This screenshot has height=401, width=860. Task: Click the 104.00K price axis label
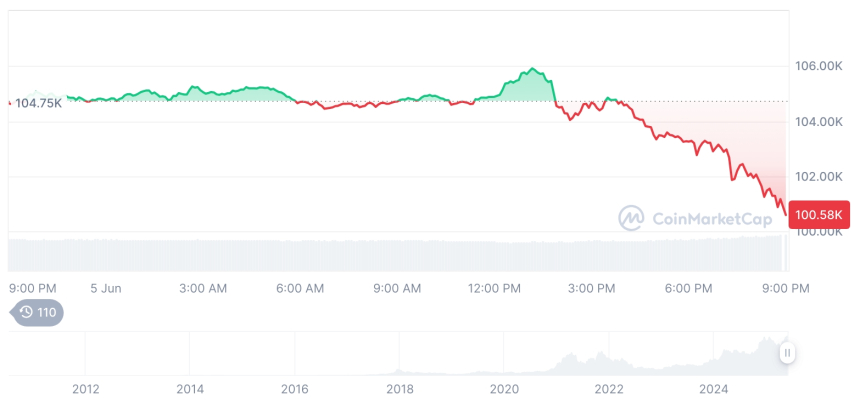[818, 121]
